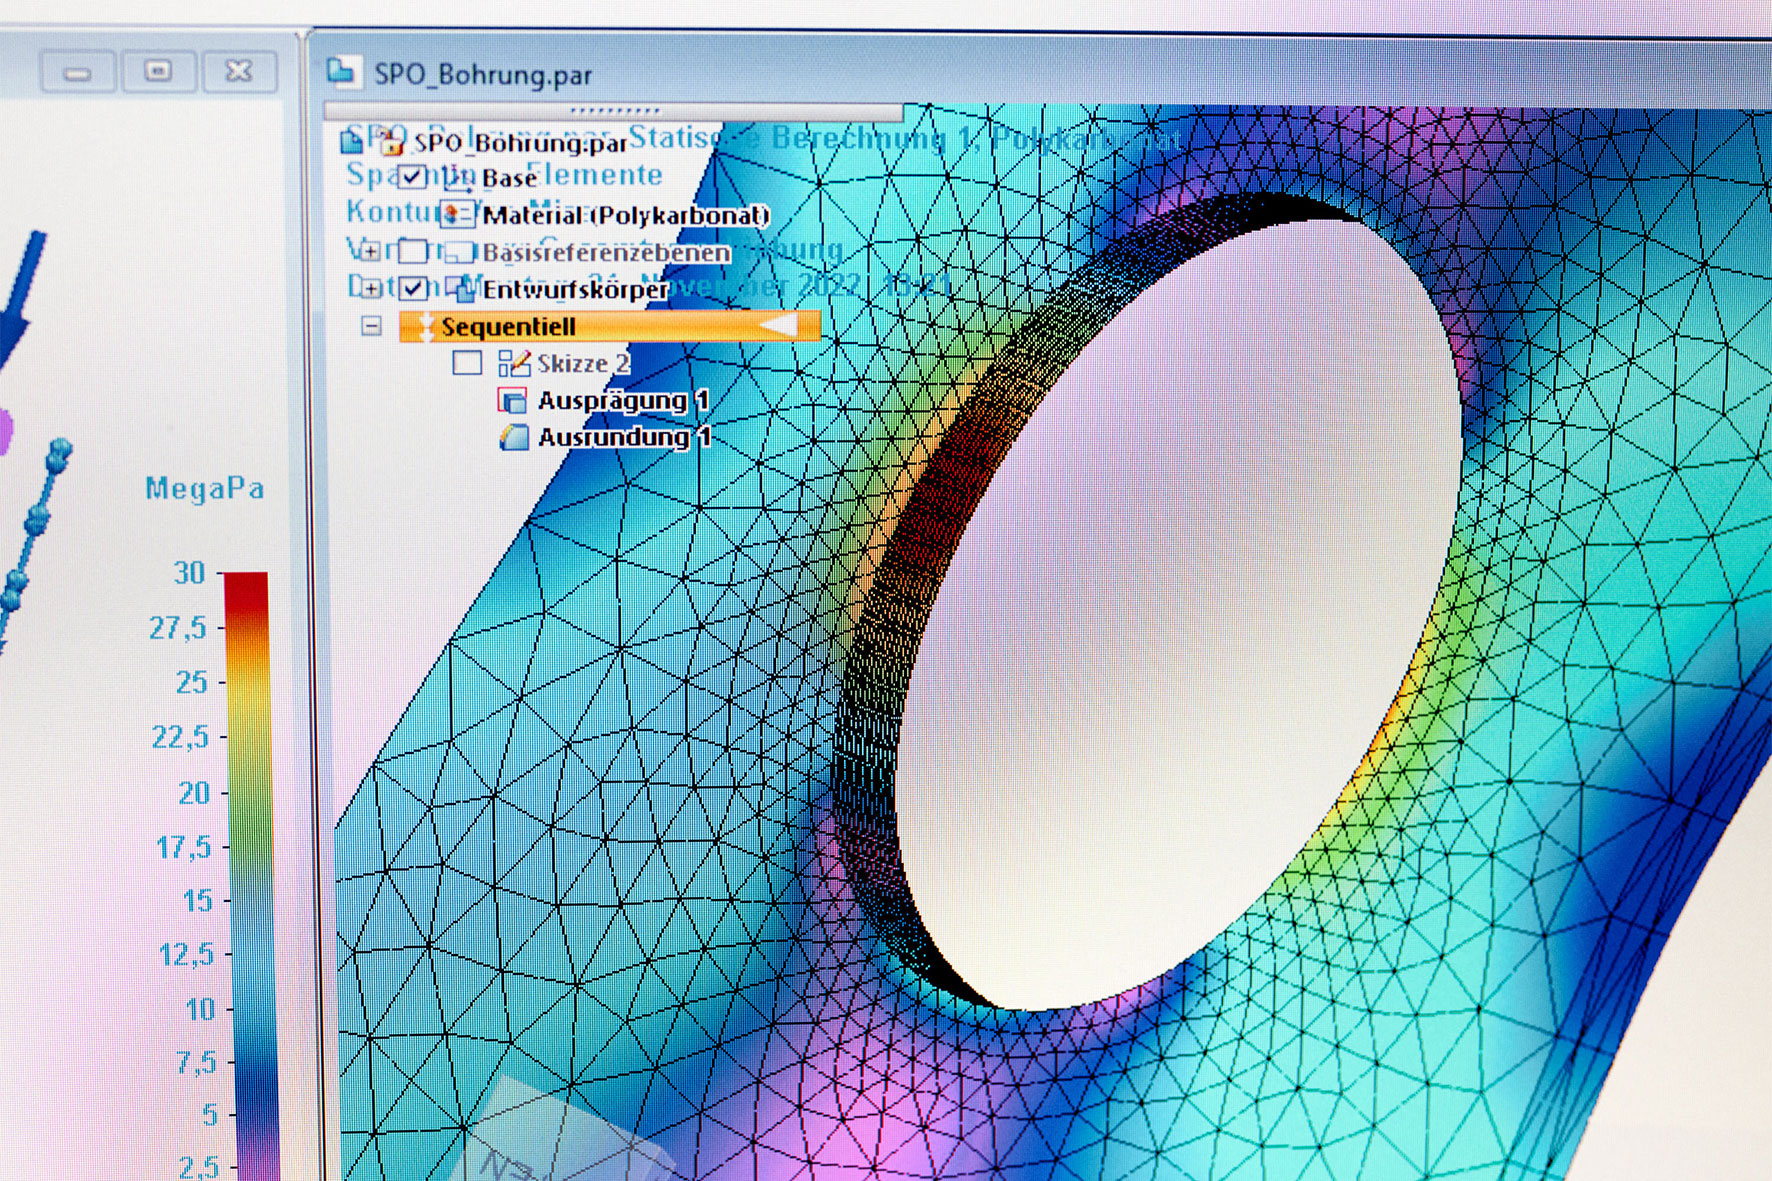Image resolution: width=1772 pixels, height=1181 pixels.
Task: Click the Ausrundung 1 fillet icon
Action: pyautogui.click(x=513, y=438)
